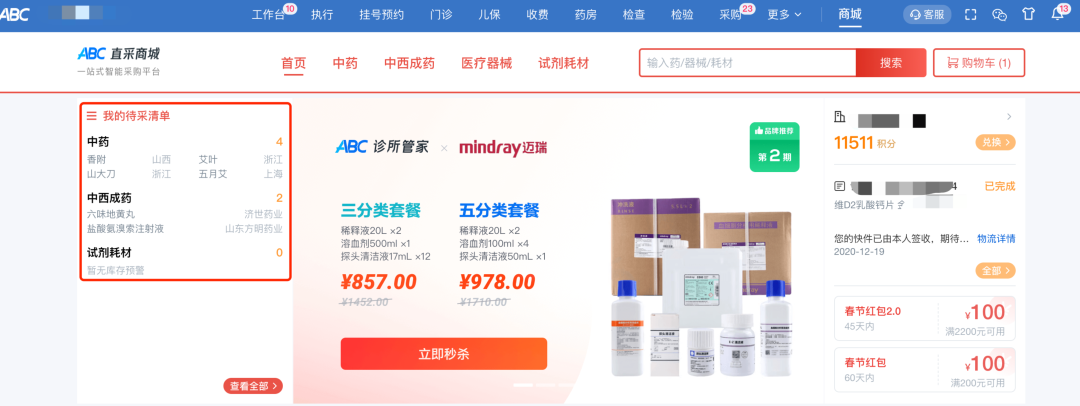Click the ABC logo in top bar
The width and height of the screenshot is (1080, 406).
tap(14, 14)
